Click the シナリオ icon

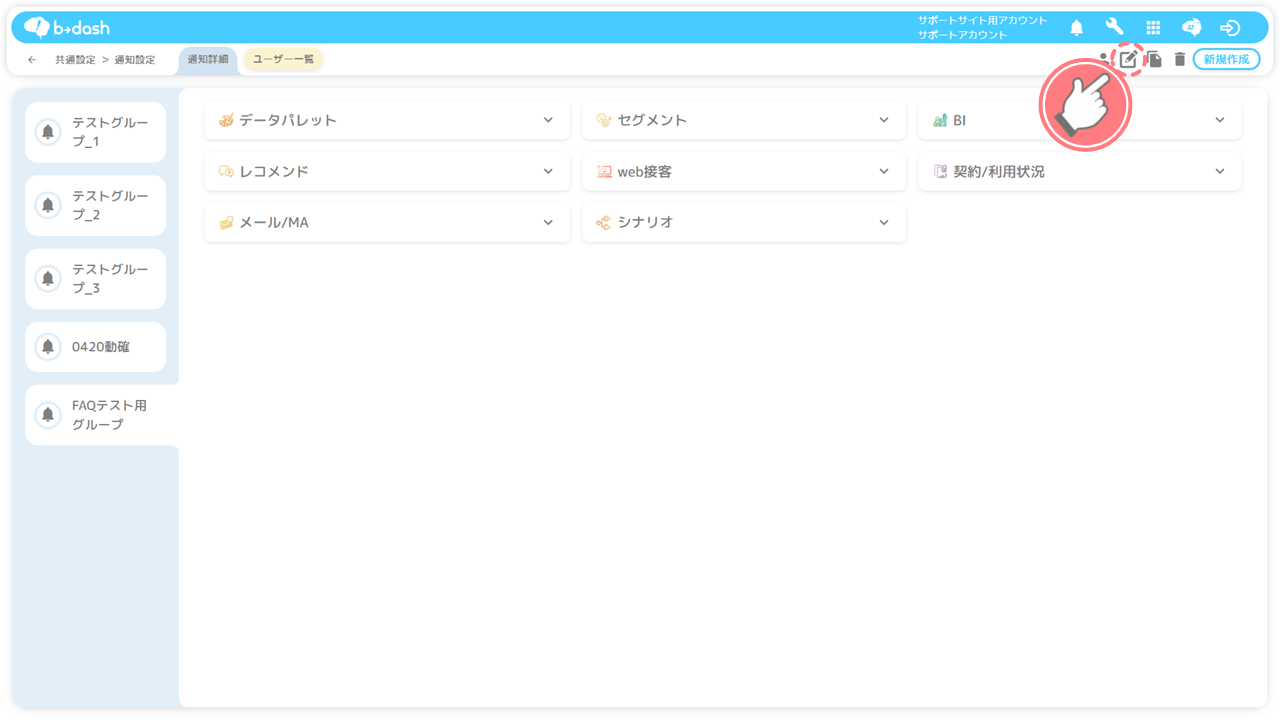(x=604, y=223)
